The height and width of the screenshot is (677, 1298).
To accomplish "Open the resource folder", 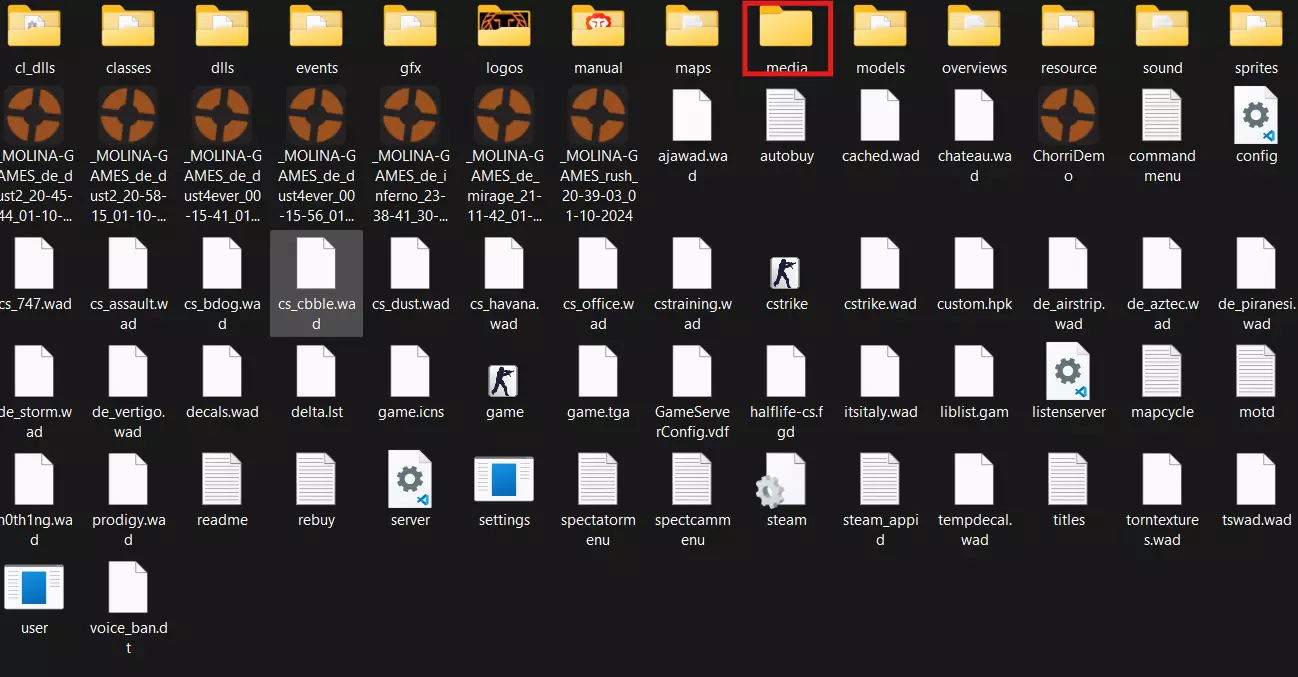I will [1068, 38].
